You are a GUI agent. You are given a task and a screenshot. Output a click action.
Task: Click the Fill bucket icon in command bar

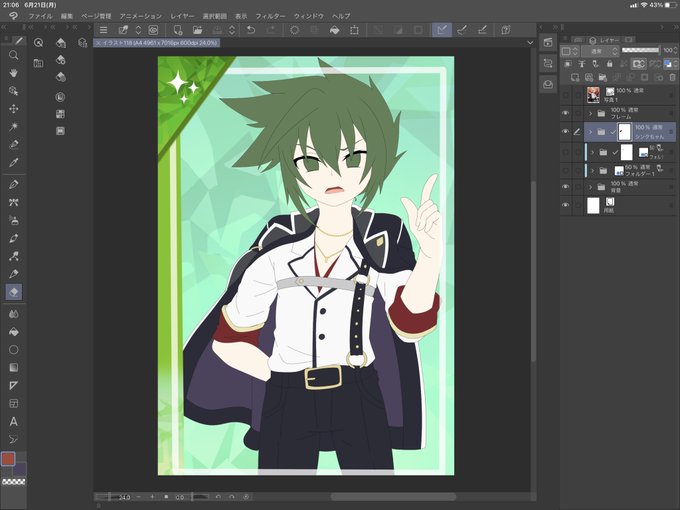[x=334, y=30]
